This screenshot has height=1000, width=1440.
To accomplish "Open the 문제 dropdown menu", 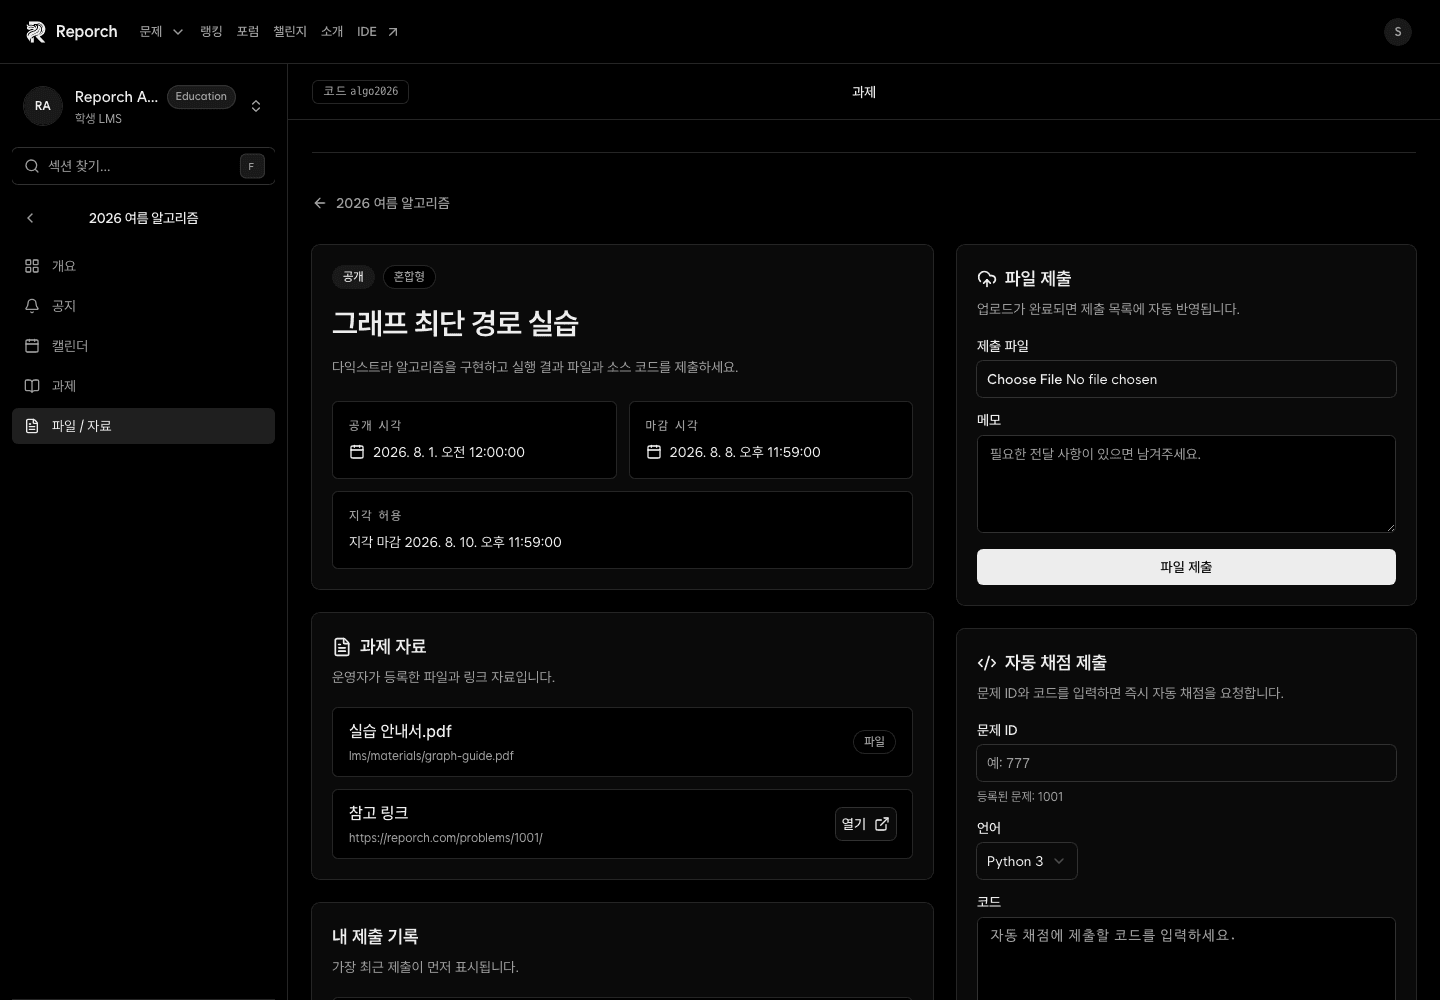I will click(x=162, y=32).
